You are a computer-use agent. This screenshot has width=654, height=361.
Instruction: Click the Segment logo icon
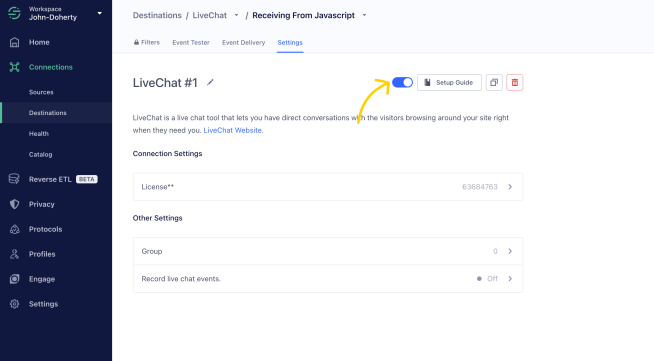point(14,13)
